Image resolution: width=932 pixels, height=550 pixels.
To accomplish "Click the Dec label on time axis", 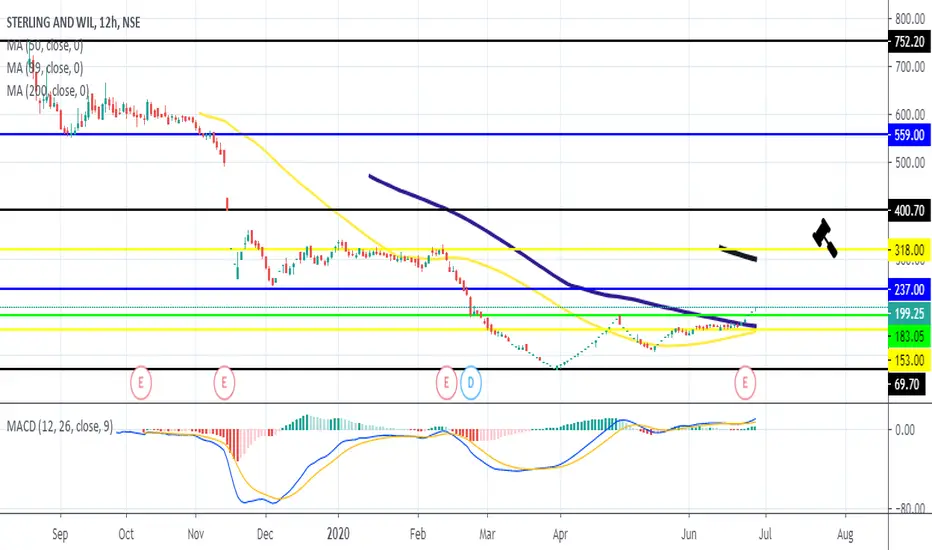I will (x=265, y=534).
